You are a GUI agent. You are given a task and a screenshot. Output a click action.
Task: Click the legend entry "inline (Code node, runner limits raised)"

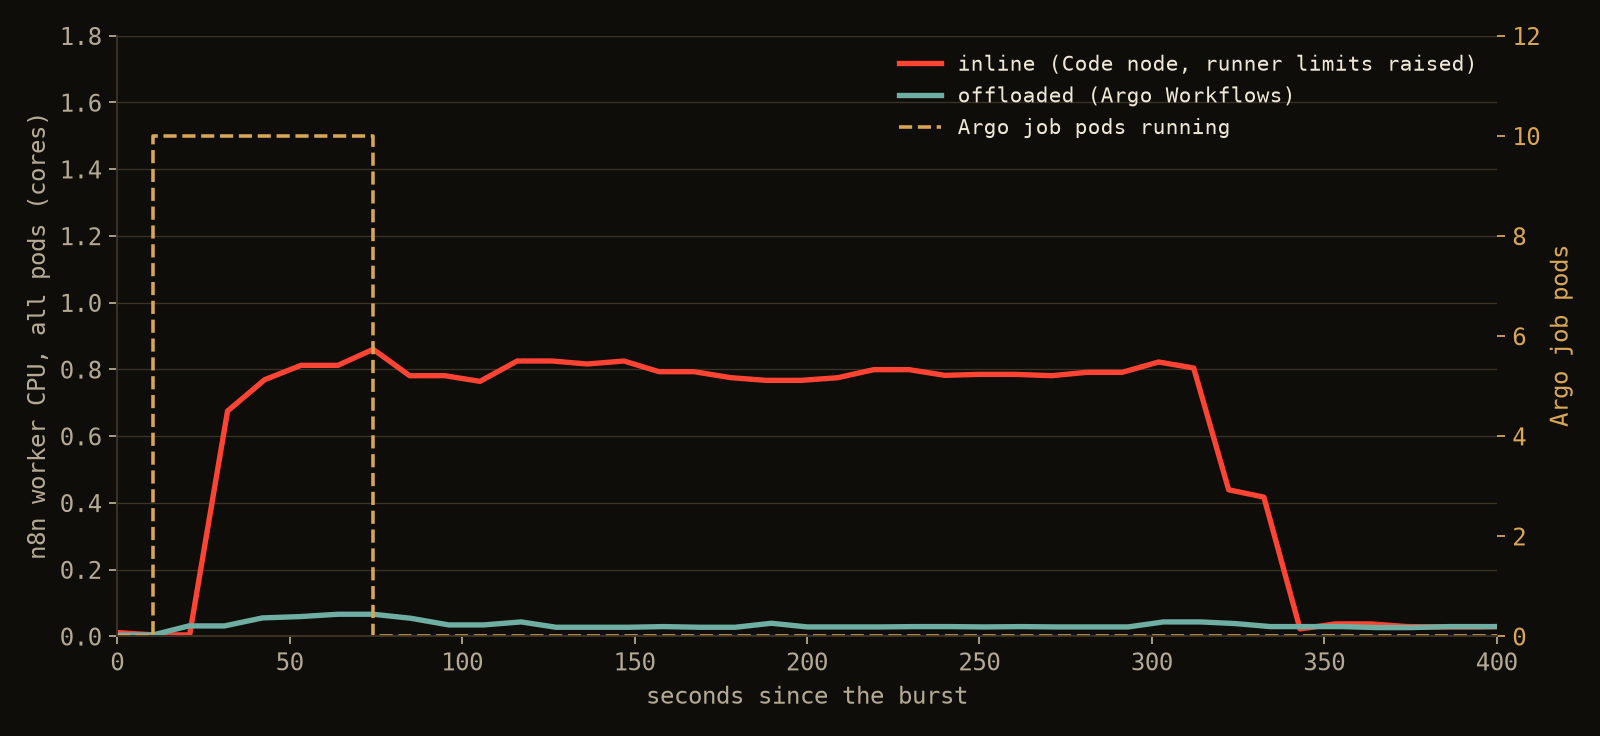pyautogui.click(x=1217, y=64)
